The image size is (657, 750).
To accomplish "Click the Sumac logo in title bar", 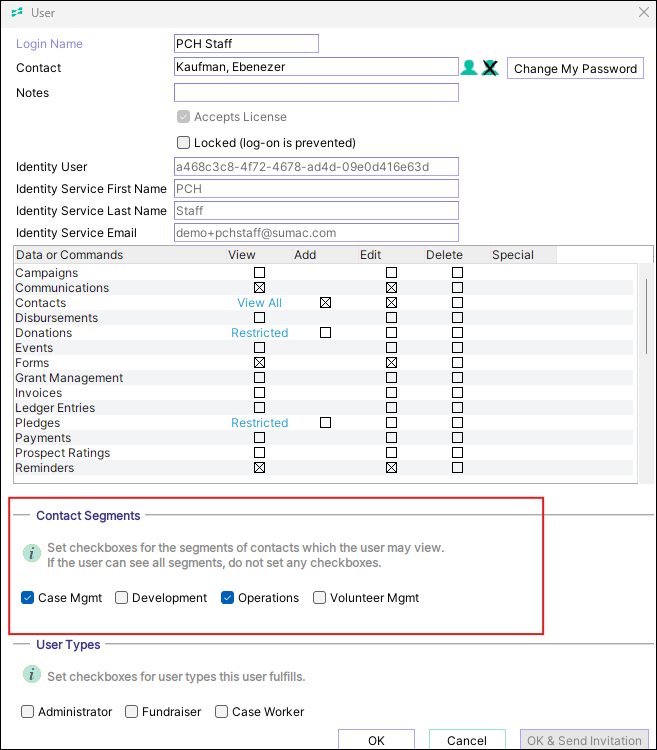I will point(17,12).
